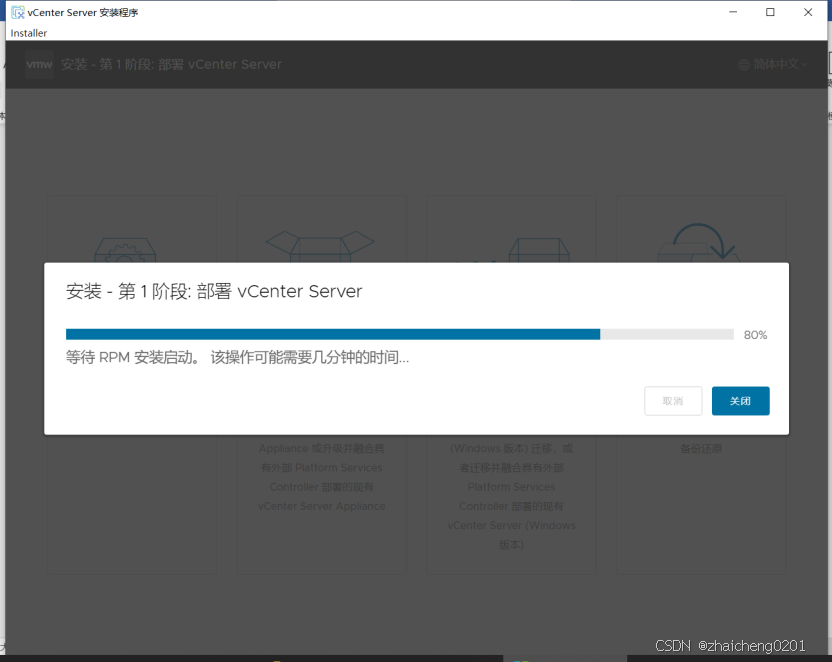Screen dimensions: 832x662
Task: Click the disabled 取消 button
Action: (673, 401)
